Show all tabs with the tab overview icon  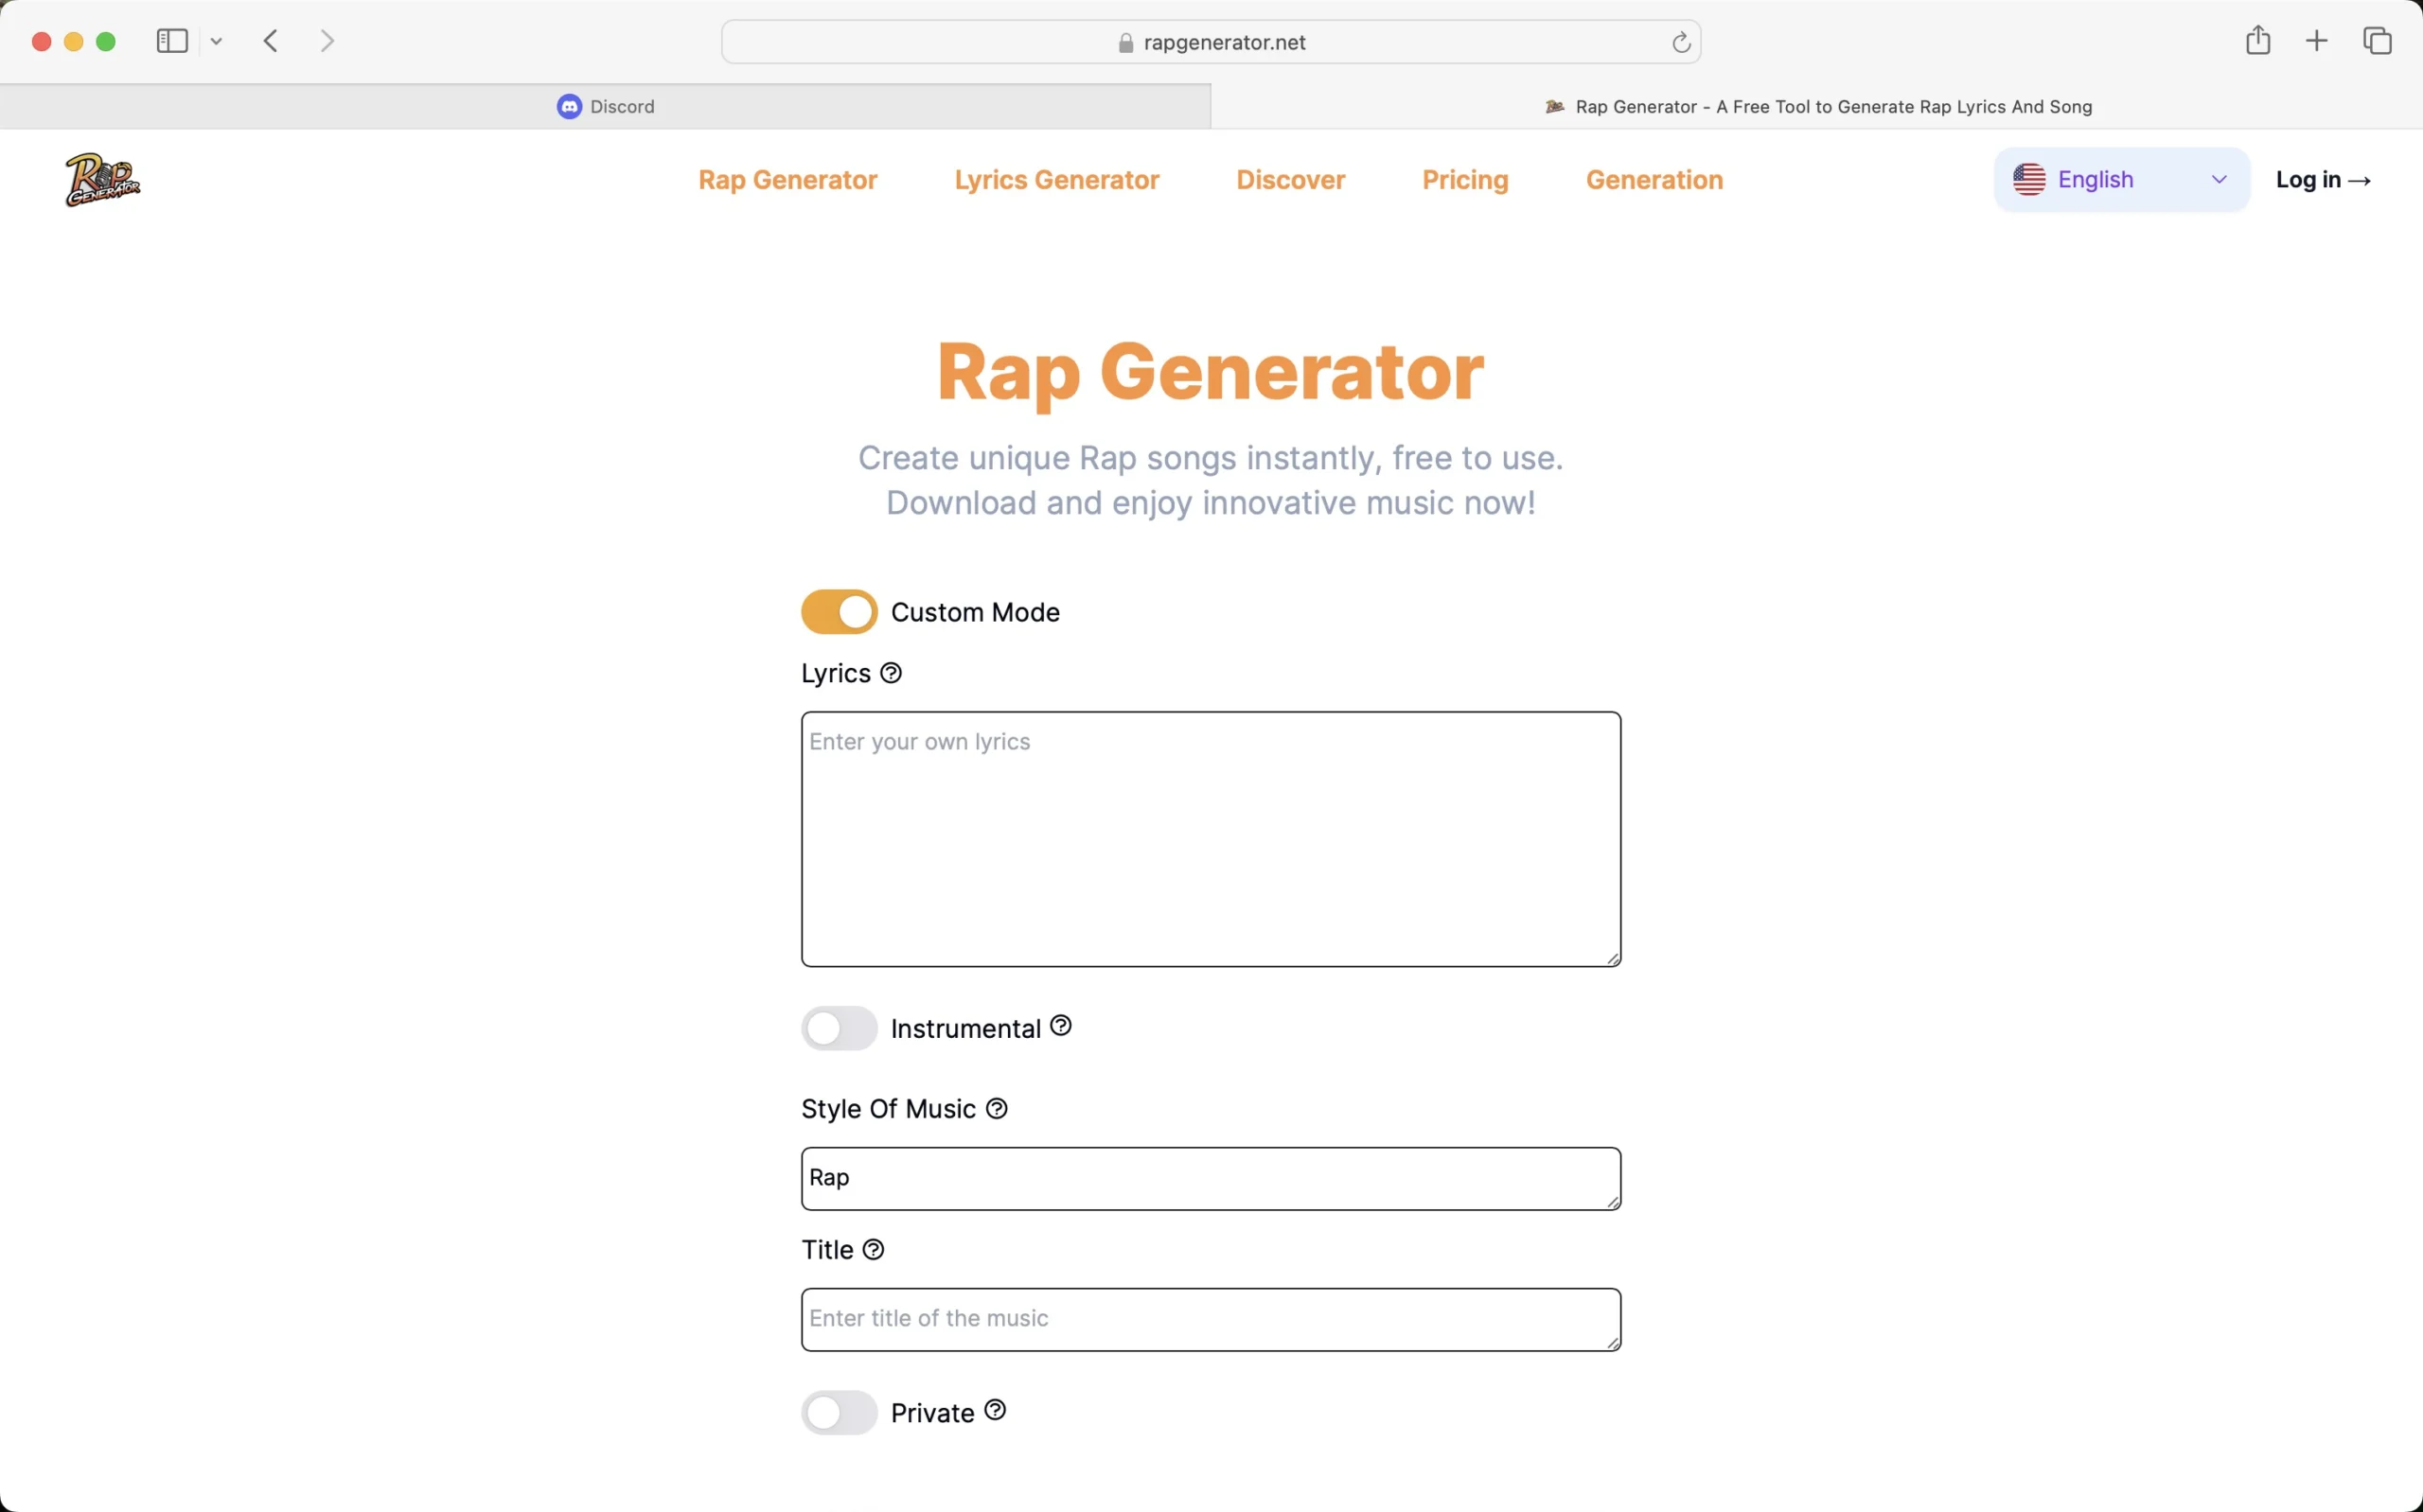point(2378,40)
